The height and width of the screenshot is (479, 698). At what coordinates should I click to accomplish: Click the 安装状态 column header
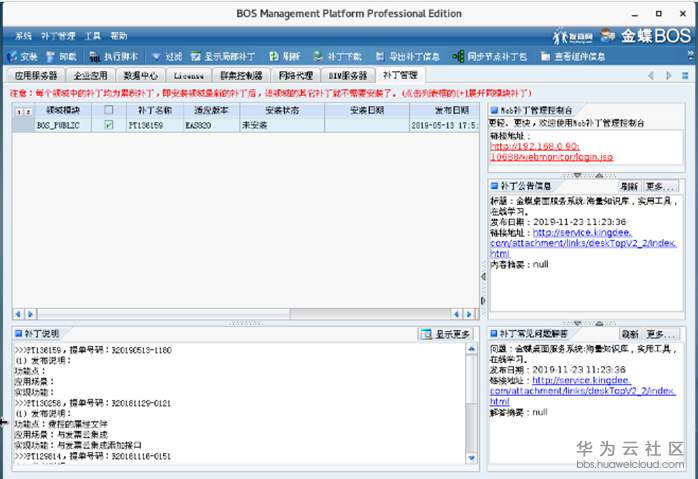282,110
